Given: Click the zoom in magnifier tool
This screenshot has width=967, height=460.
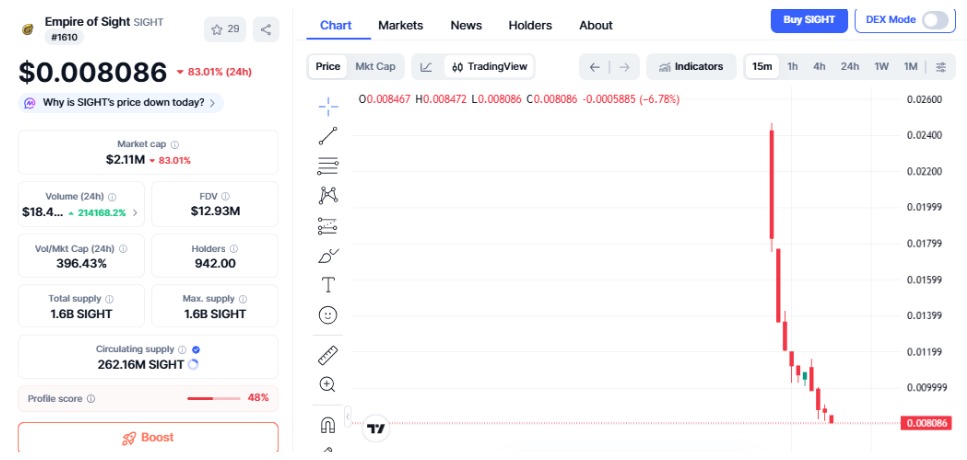Looking at the screenshot, I should (x=328, y=384).
